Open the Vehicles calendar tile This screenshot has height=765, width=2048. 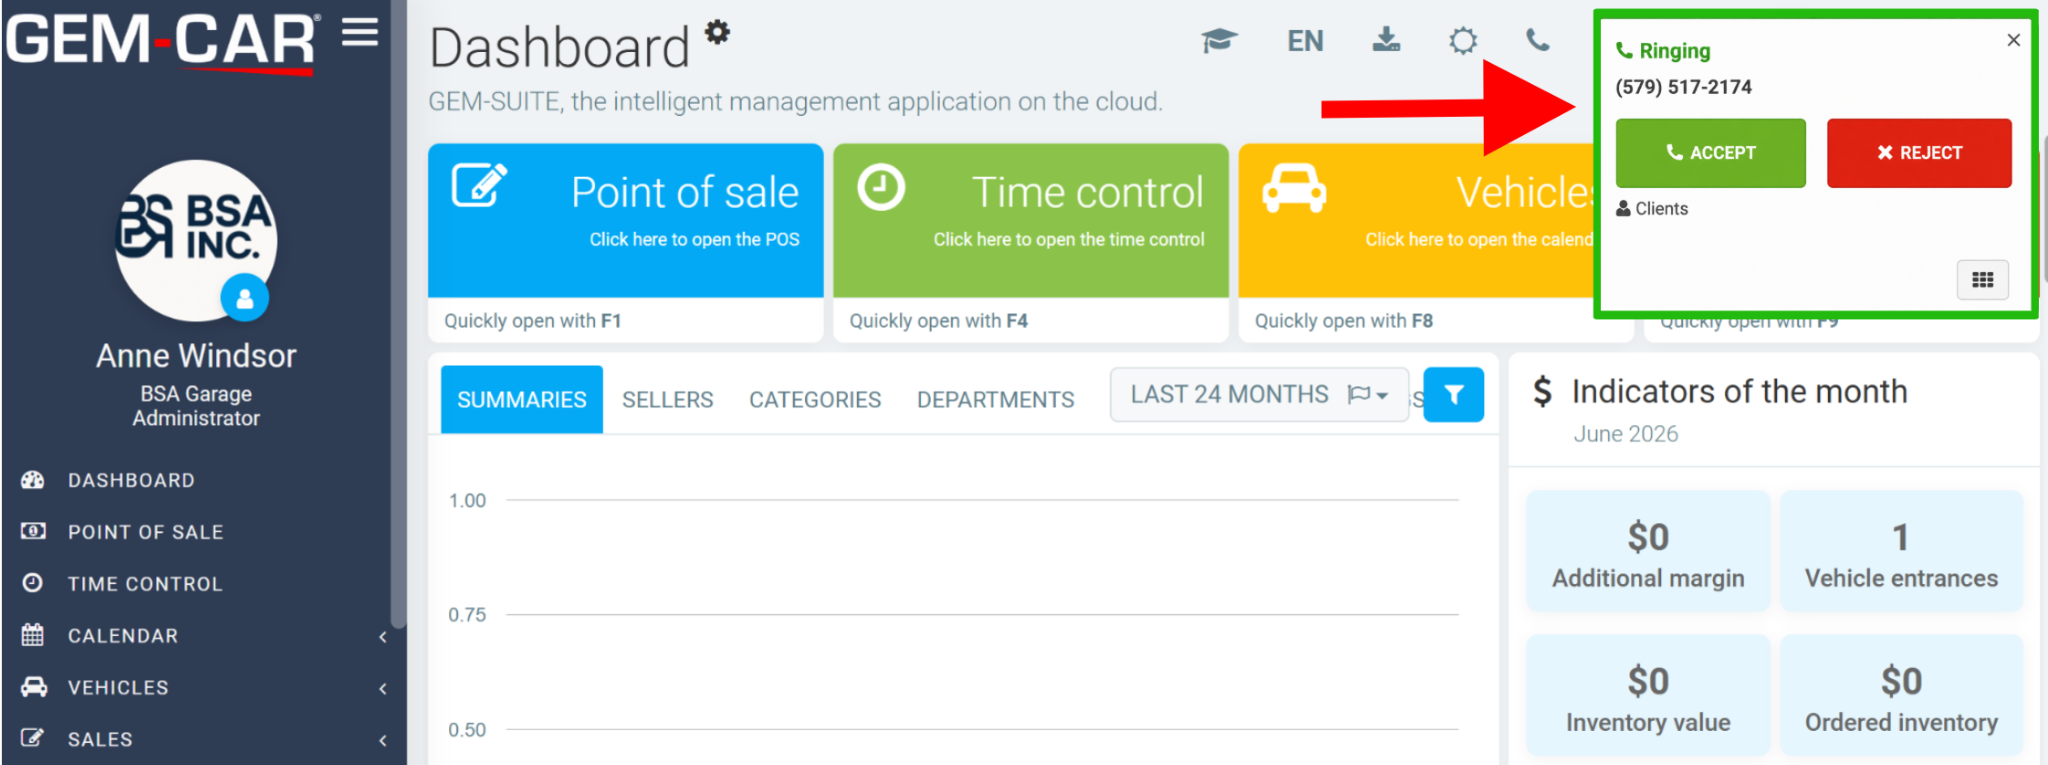pyautogui.click(x=1415, y=220)
